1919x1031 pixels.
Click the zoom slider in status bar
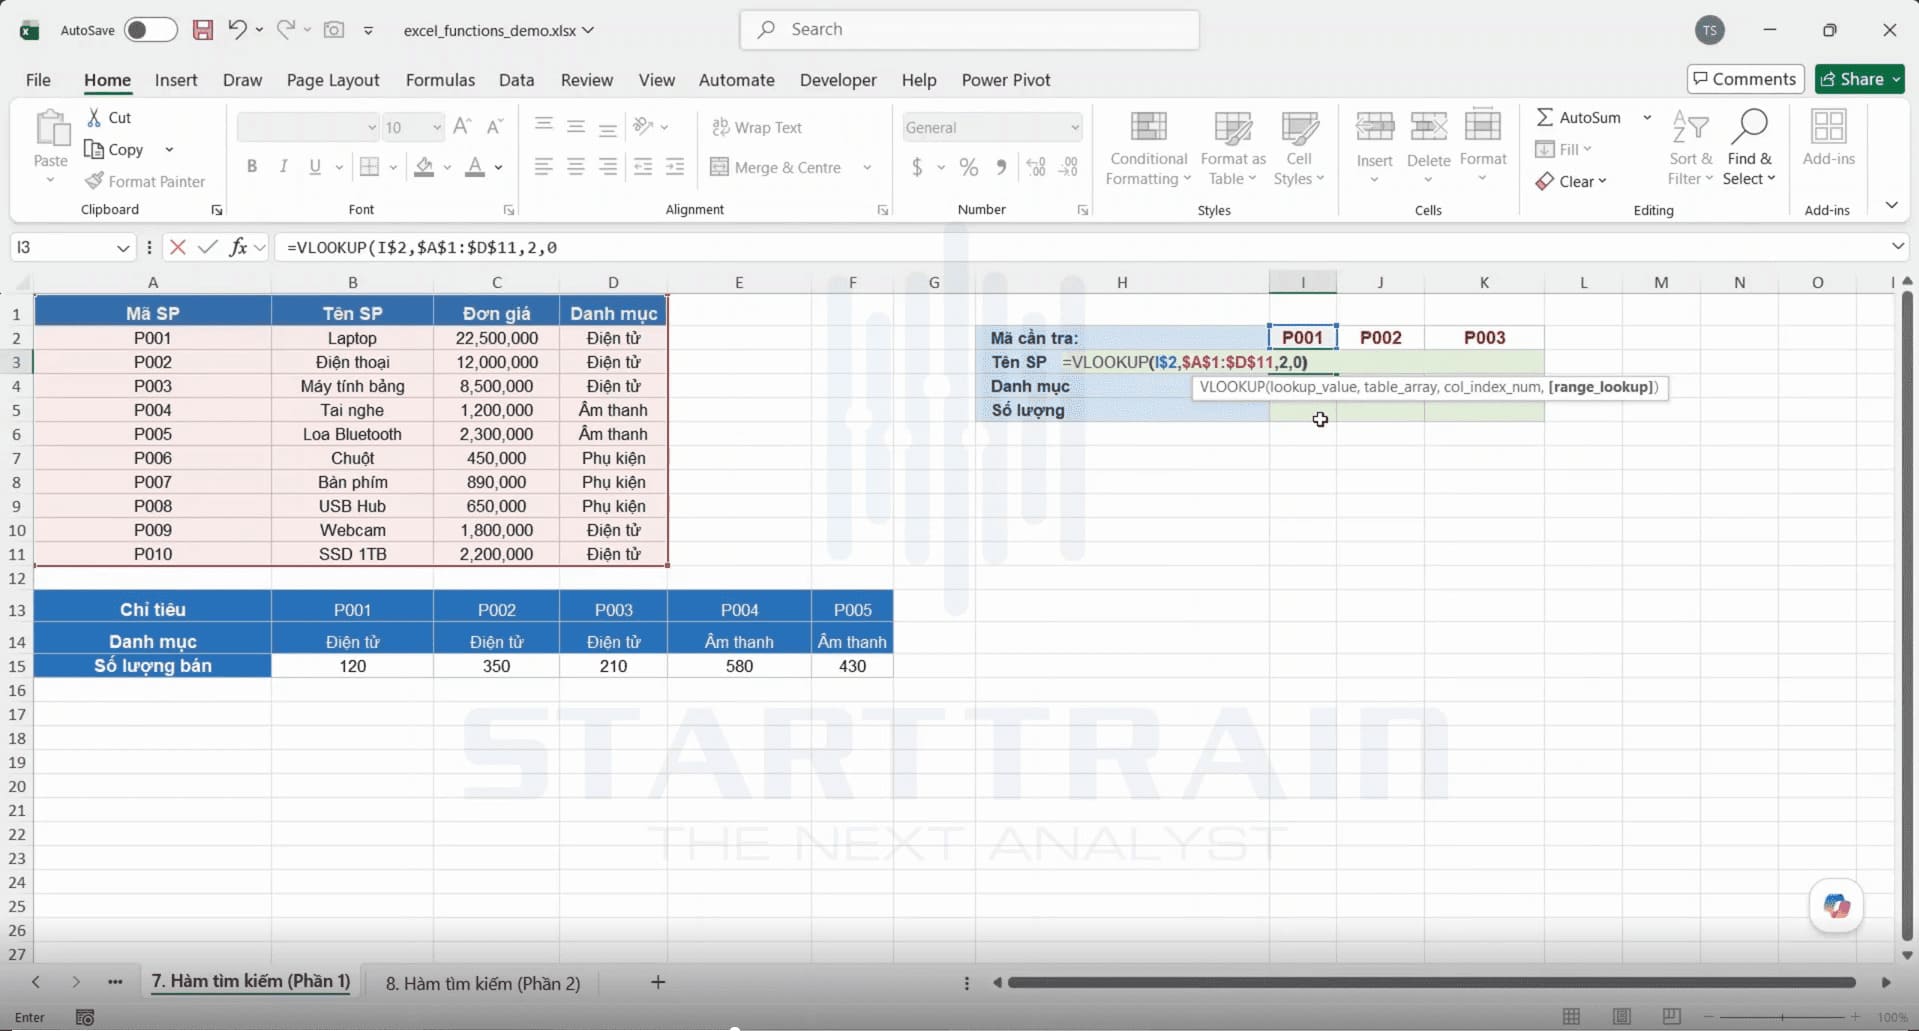pos(1782,1017)
